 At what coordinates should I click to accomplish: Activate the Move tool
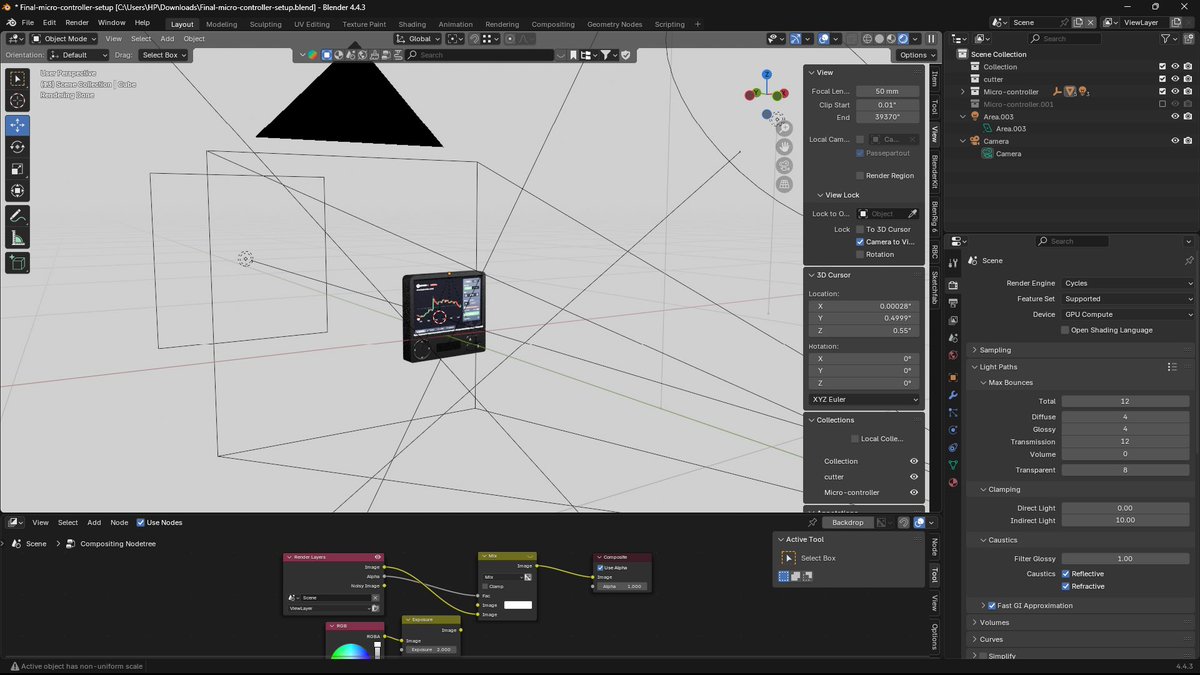click(18, 125)
